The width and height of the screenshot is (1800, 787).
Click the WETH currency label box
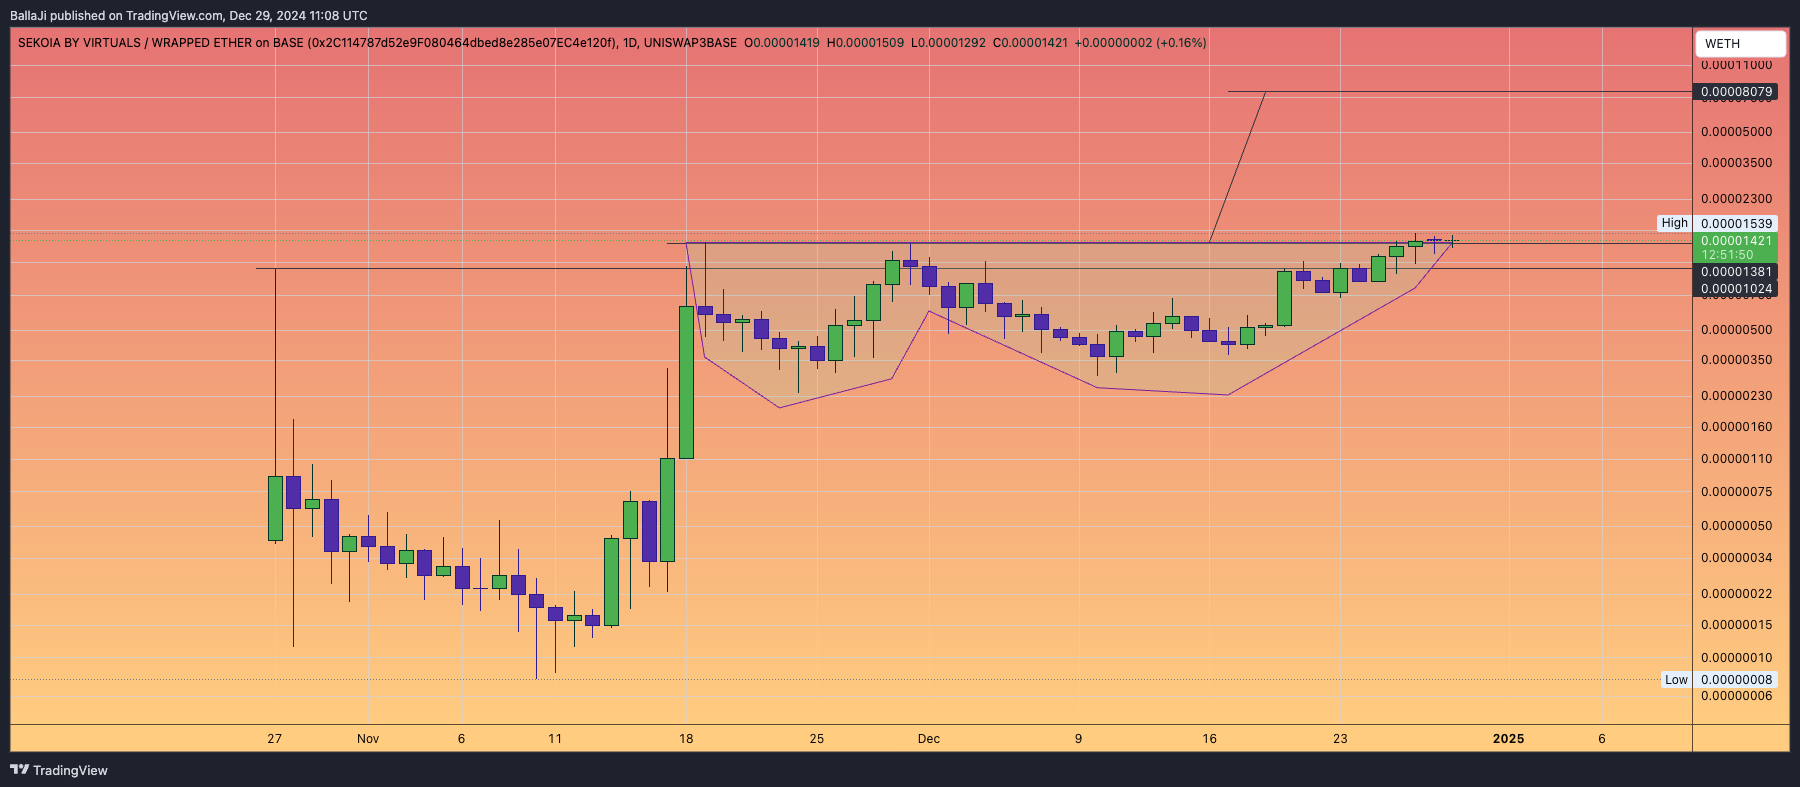[1740, 44]
